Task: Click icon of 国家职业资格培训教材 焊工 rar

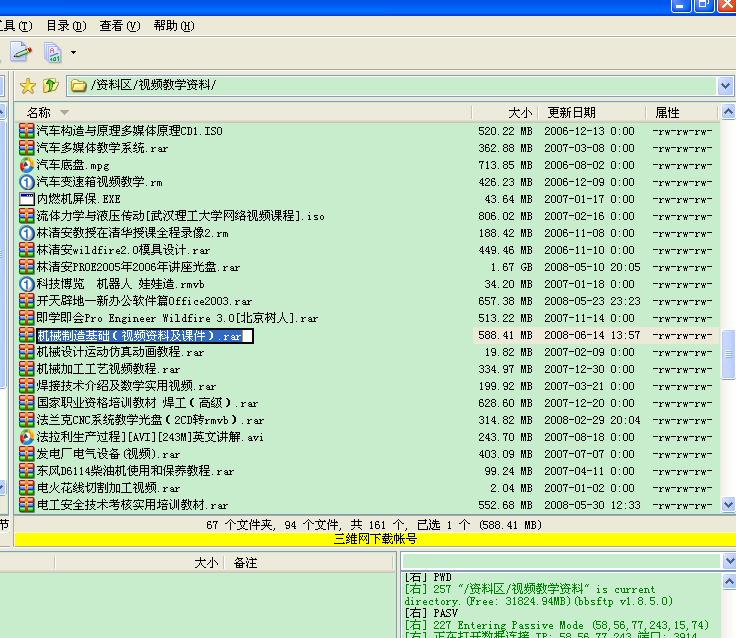Action: pyautogui.click(x=27, y=403)
